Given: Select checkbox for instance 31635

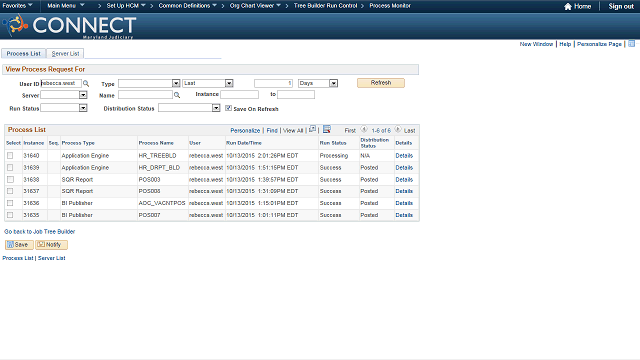Looking at the screenshot, I should click(10, 215).
